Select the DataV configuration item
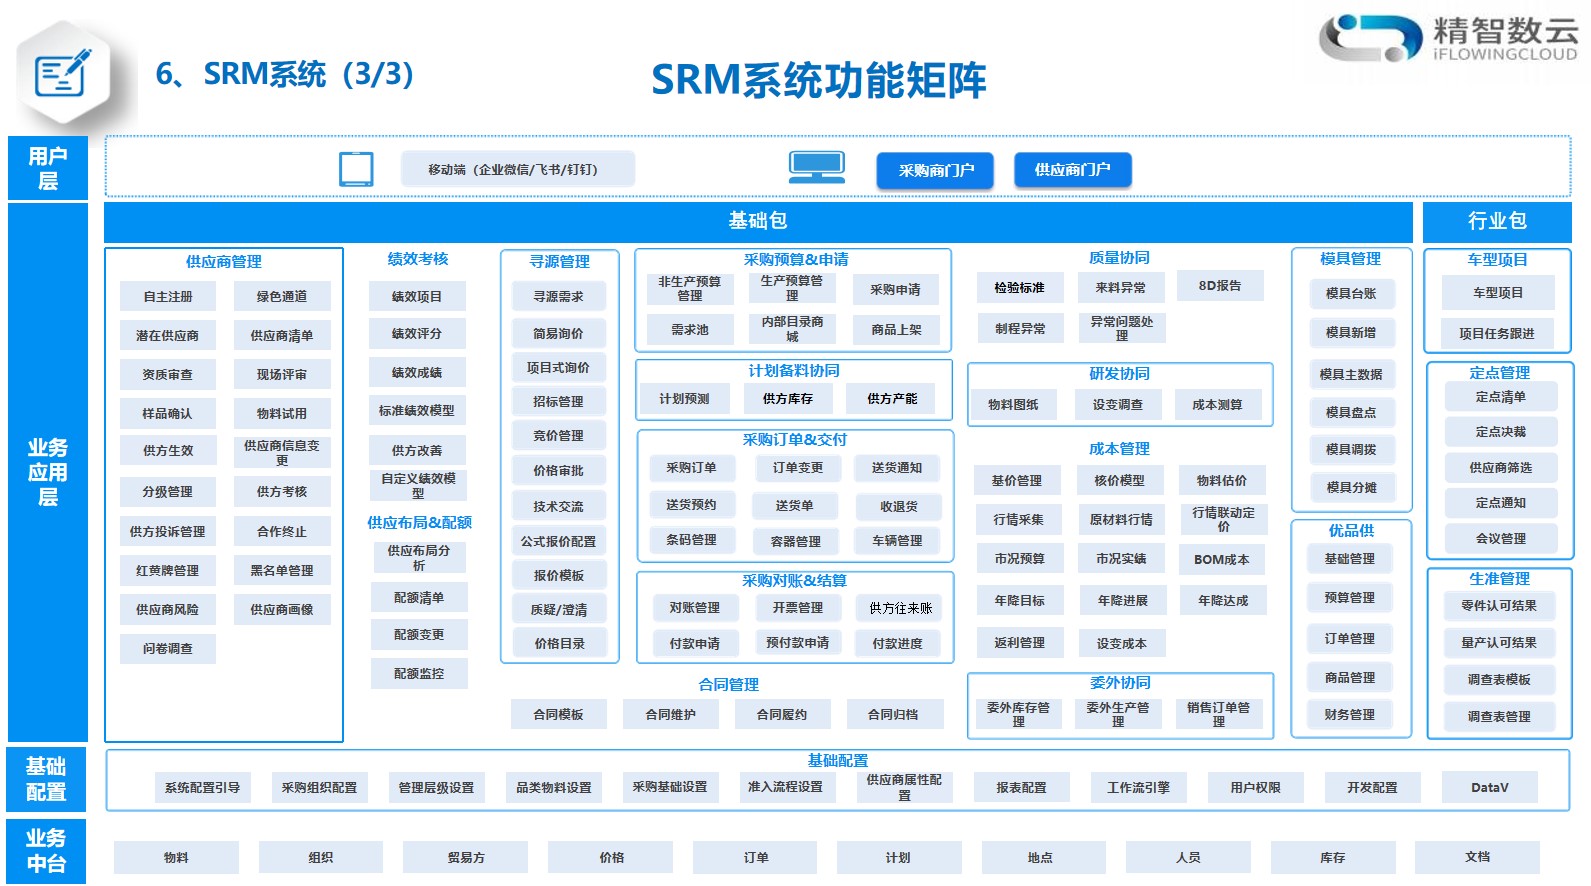 pos(1489,788)
